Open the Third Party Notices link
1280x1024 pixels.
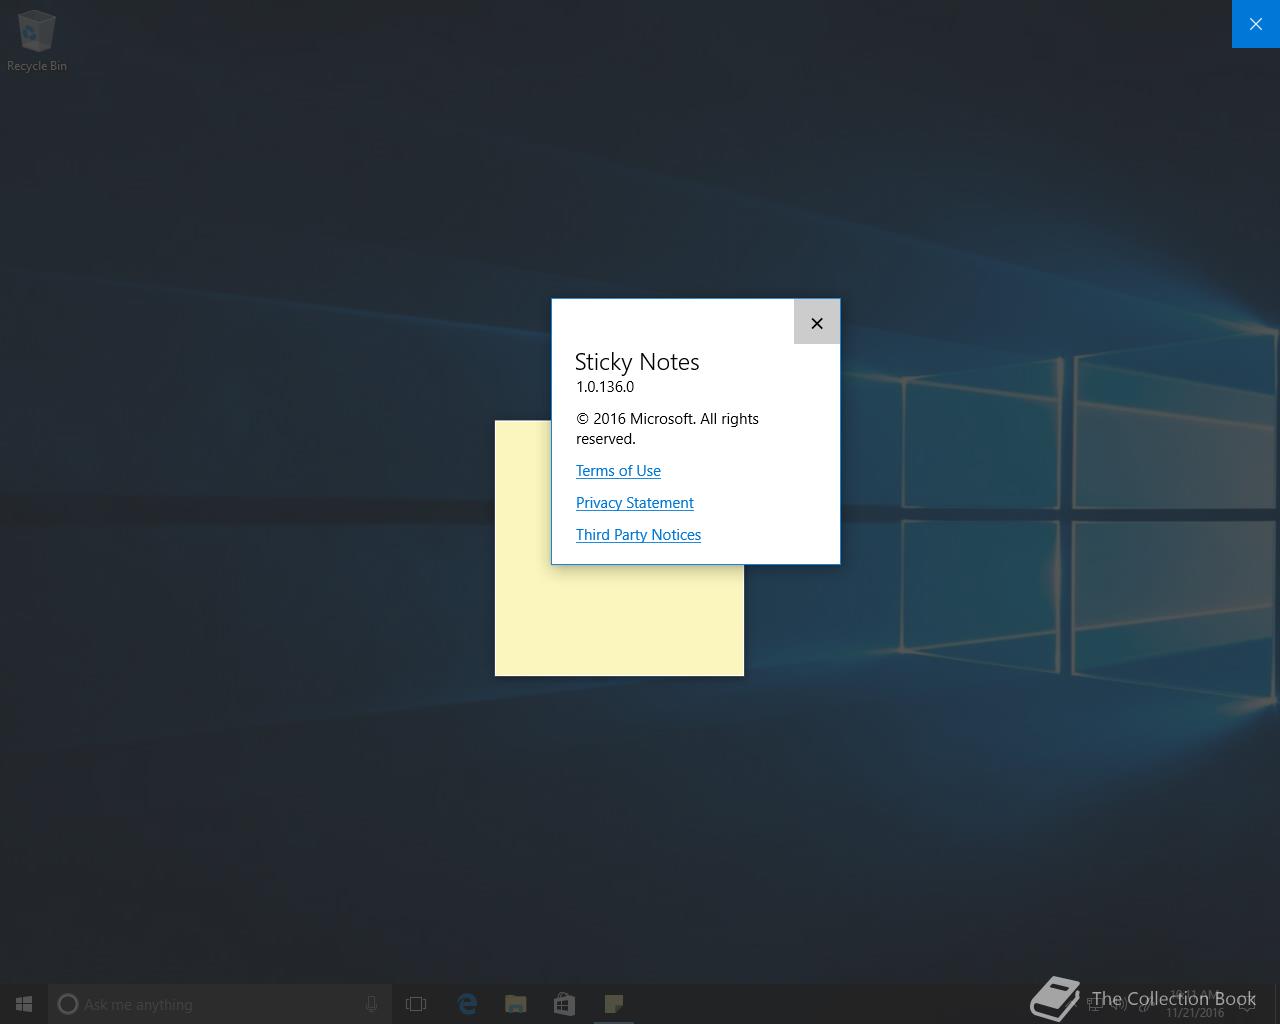[x=638, y=535]
